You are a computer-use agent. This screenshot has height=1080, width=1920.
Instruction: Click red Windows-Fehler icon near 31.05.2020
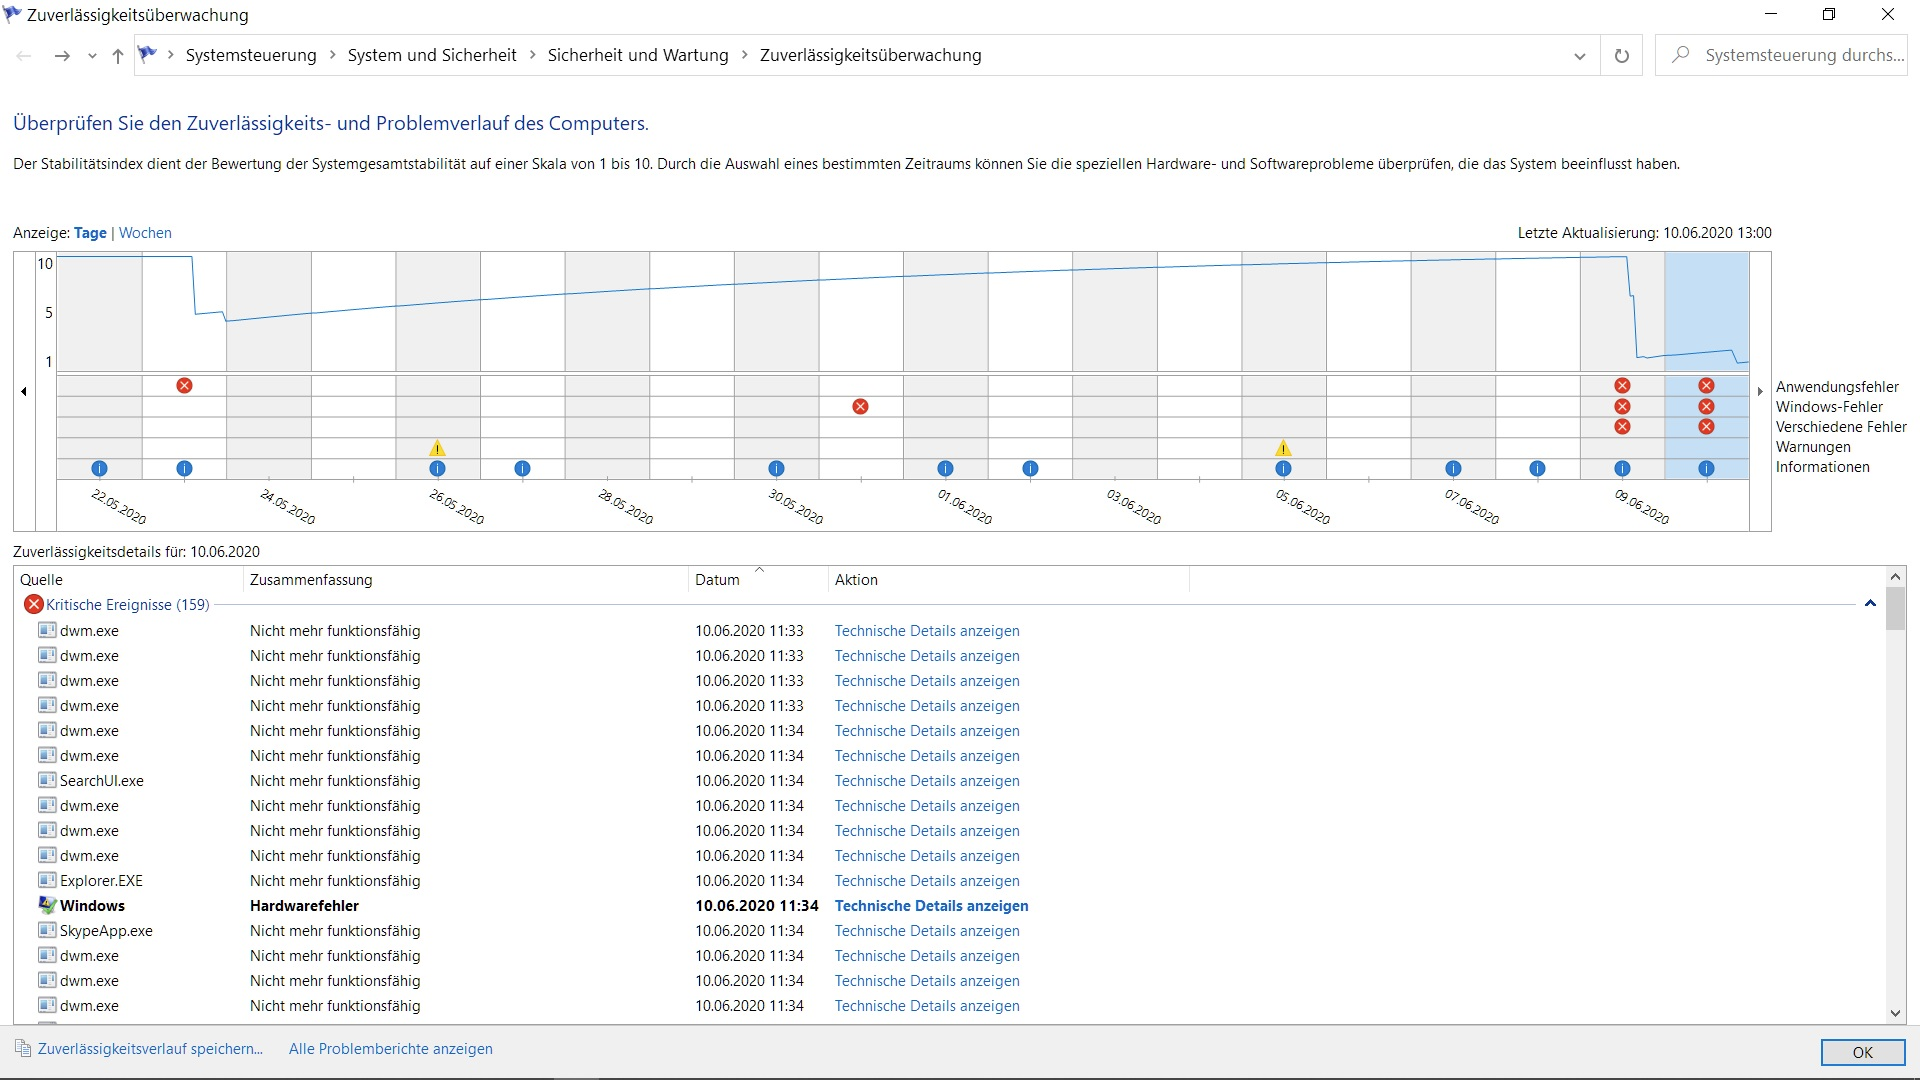point(860,406)
